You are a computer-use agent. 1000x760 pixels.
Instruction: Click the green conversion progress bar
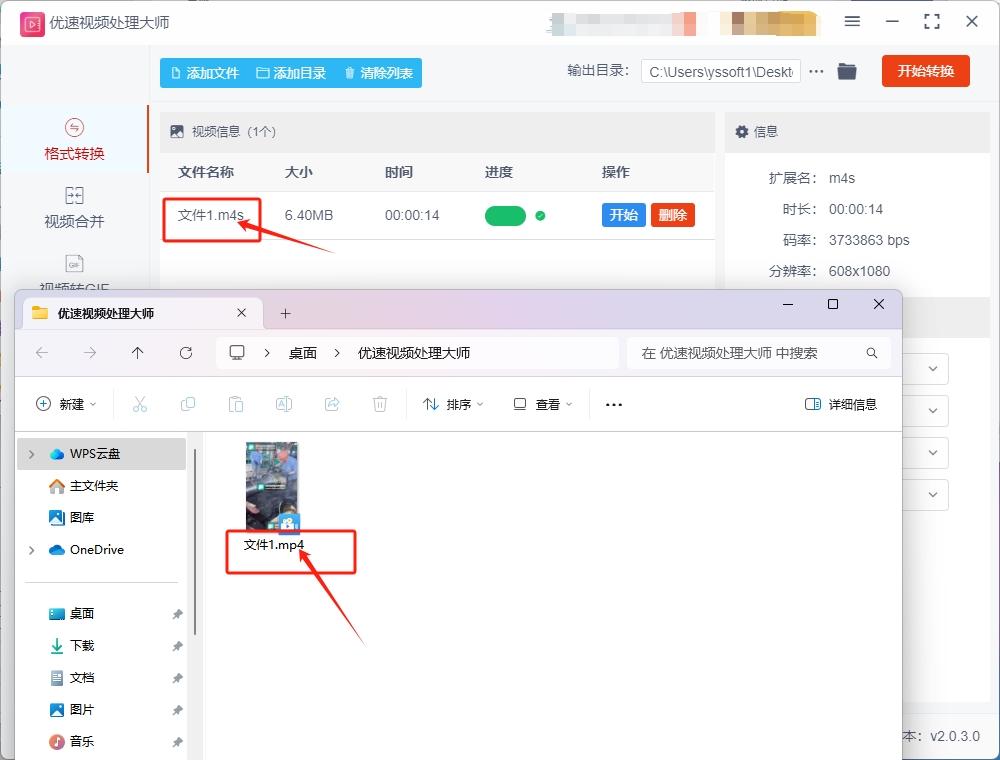click(505, 214)
